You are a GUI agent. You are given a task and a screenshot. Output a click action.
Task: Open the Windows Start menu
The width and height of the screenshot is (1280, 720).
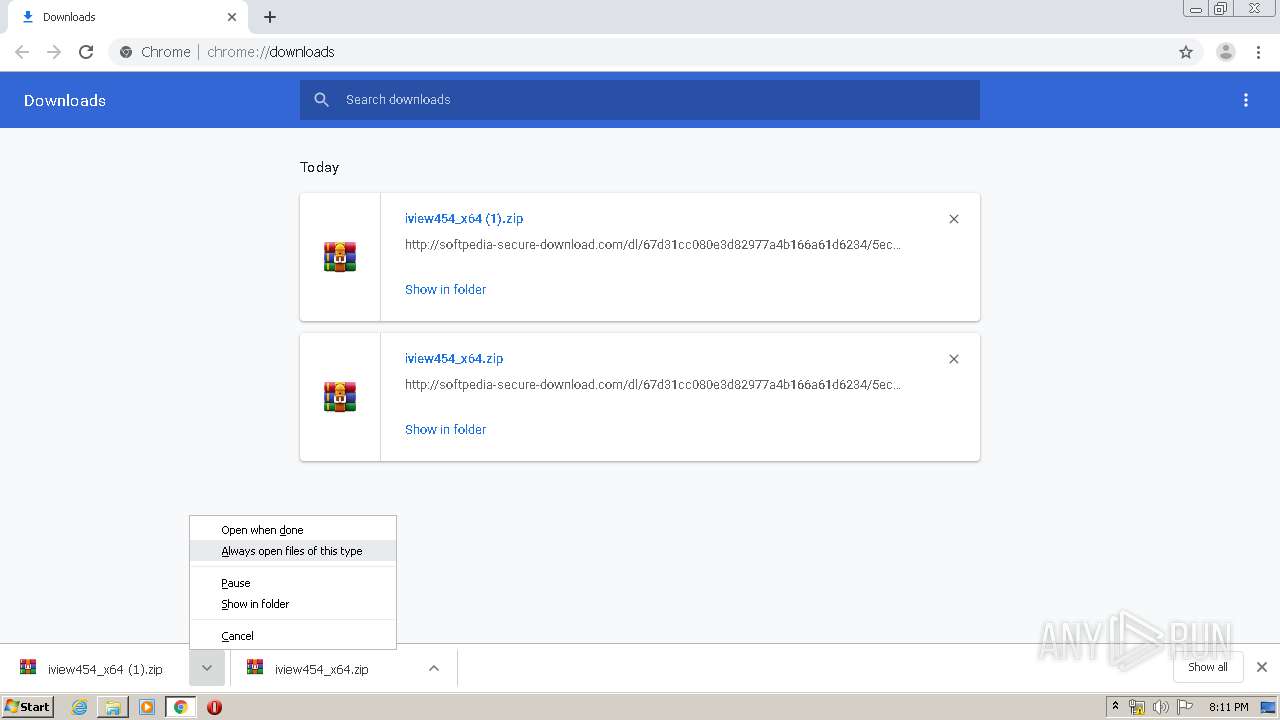27,707
